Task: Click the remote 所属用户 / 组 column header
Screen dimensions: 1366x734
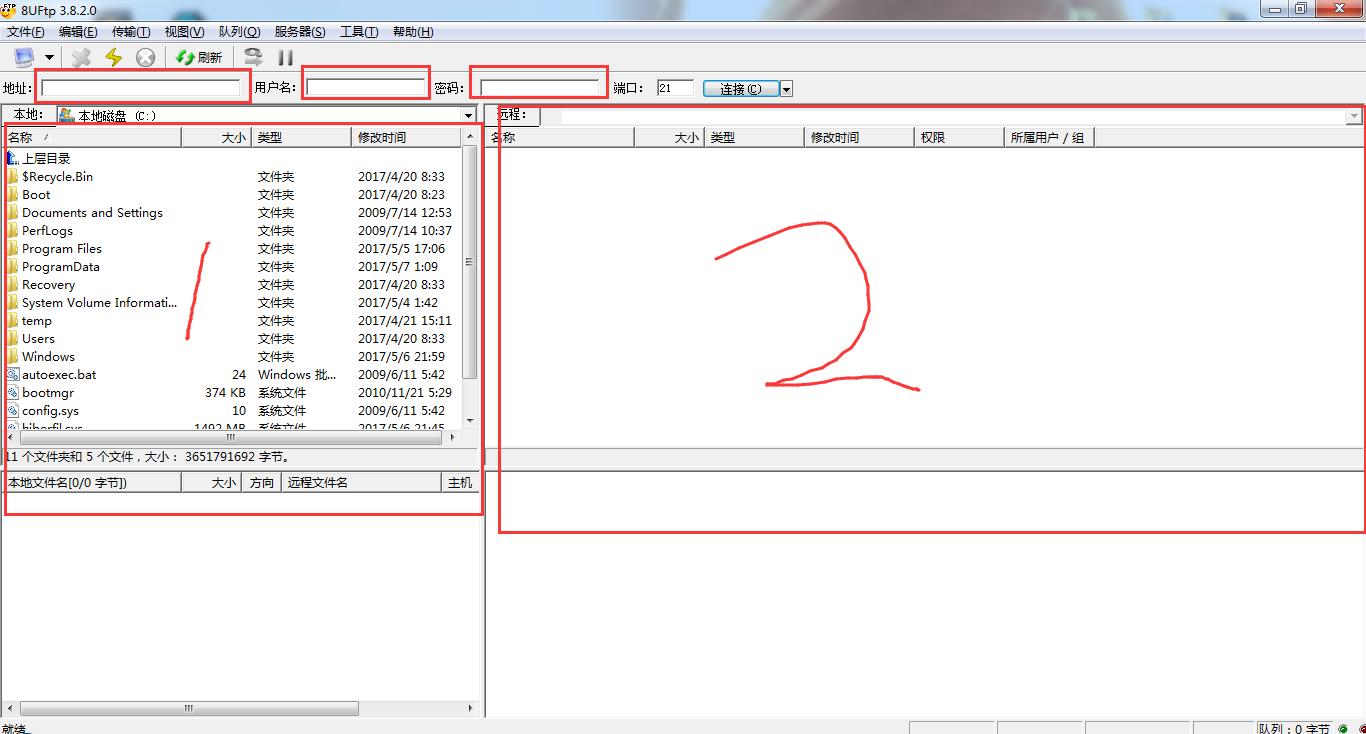Action: click(x=1049, y=137)
